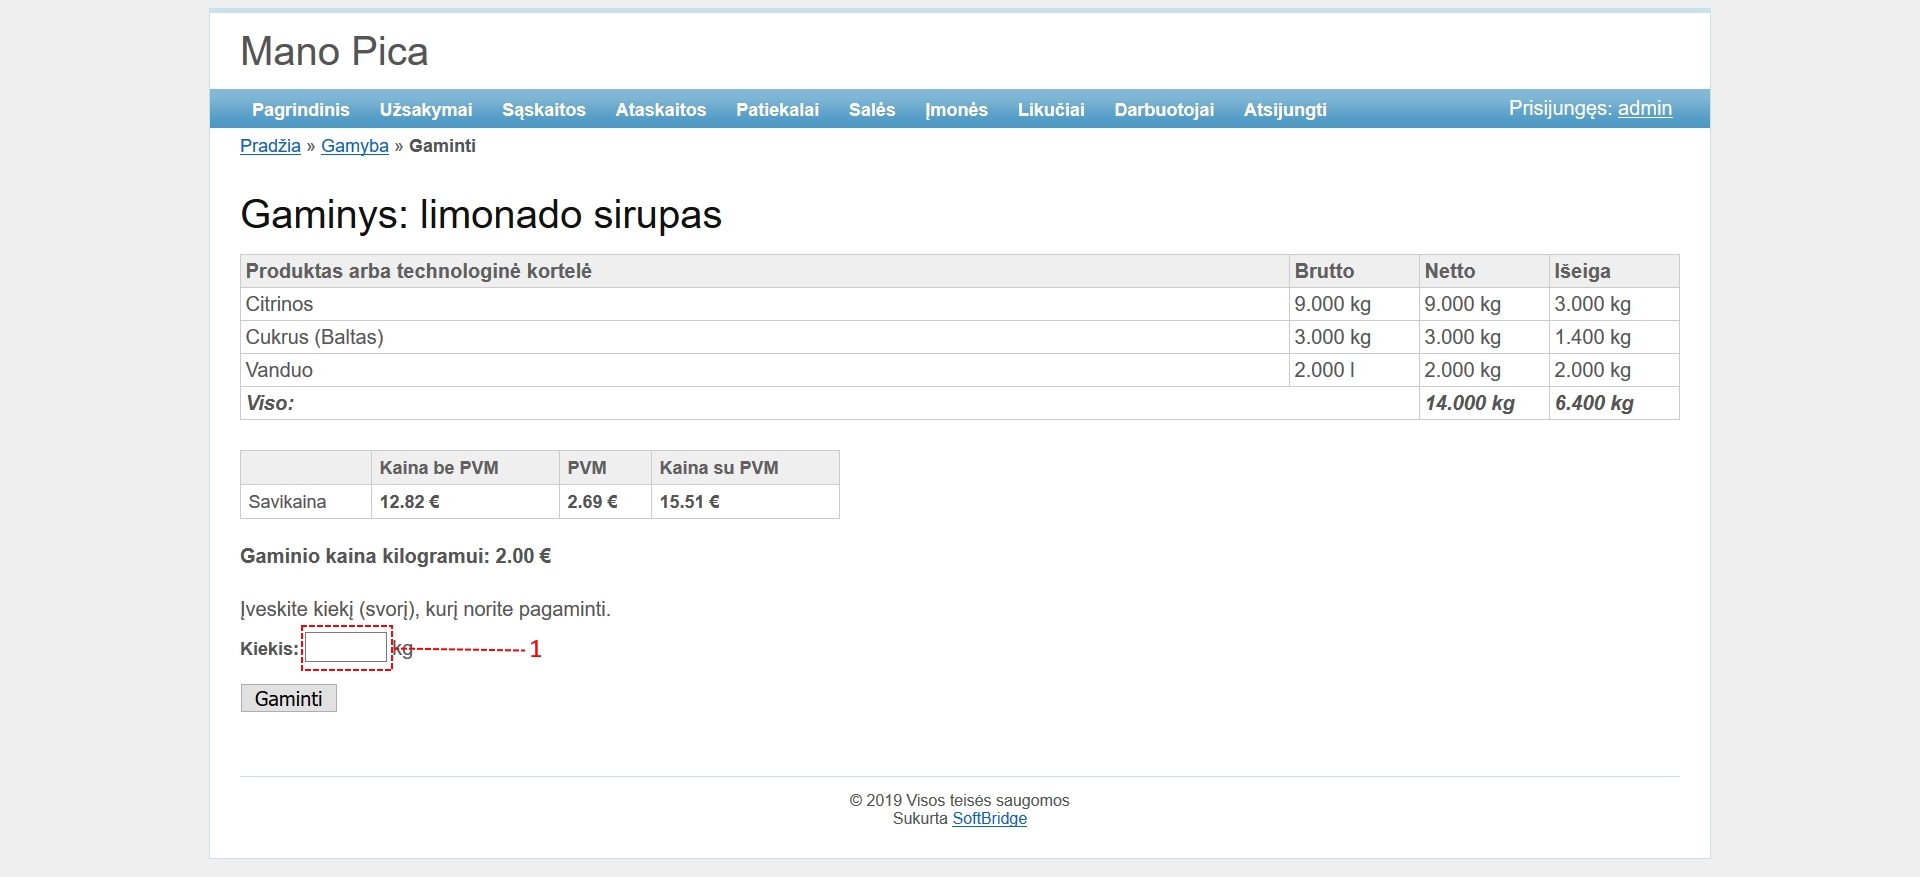Focus the Kiekis quantity input field
Screen dimensions: 1920x877
[x=346, y=648]
